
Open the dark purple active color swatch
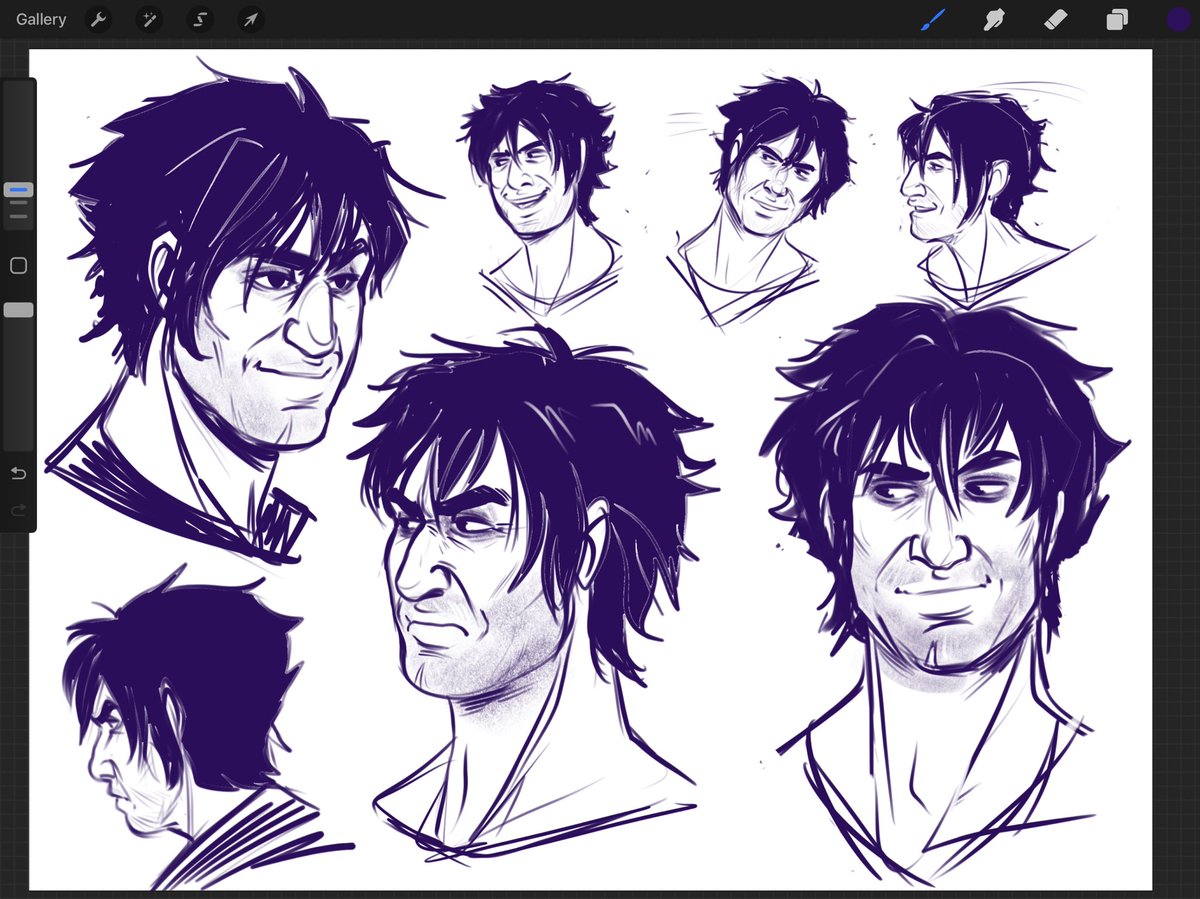click(x=1178, y=19)
